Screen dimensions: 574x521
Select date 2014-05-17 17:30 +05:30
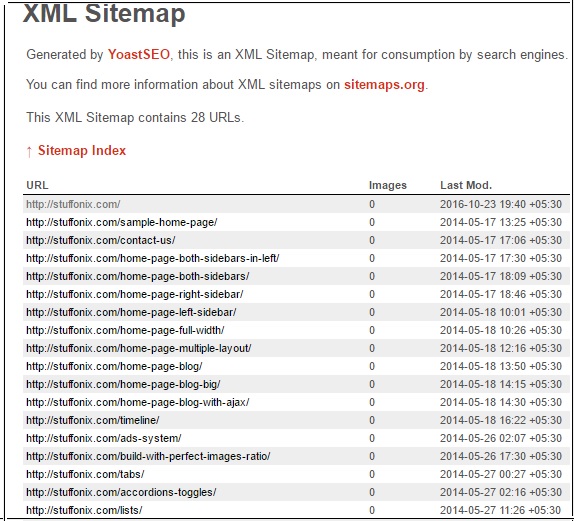tap(501, 258)
